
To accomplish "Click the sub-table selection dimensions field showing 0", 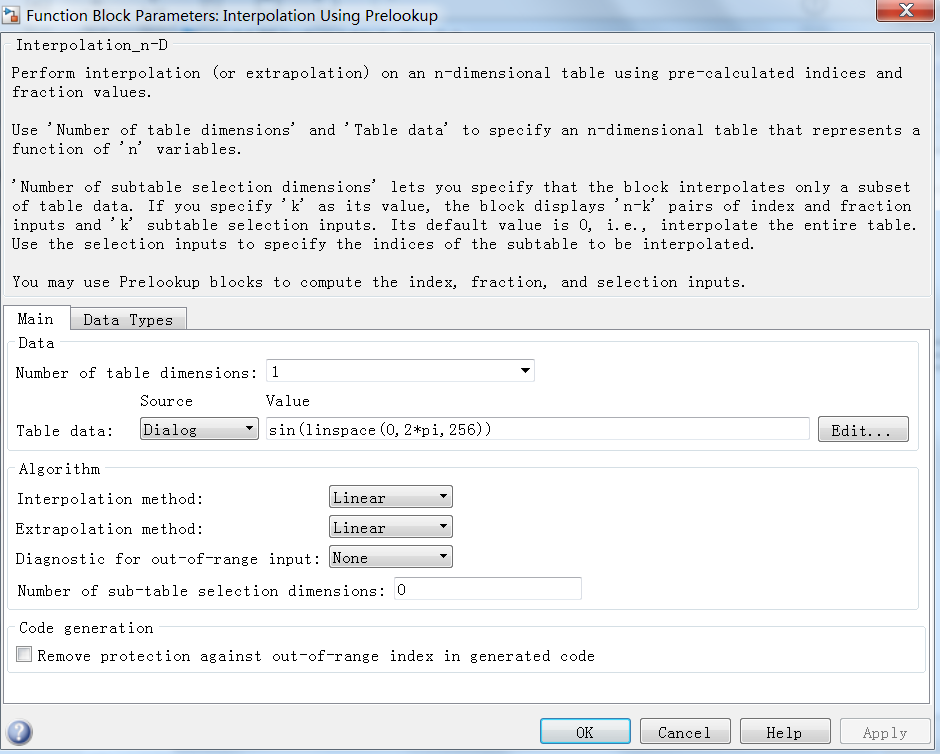I will point(487,588).
